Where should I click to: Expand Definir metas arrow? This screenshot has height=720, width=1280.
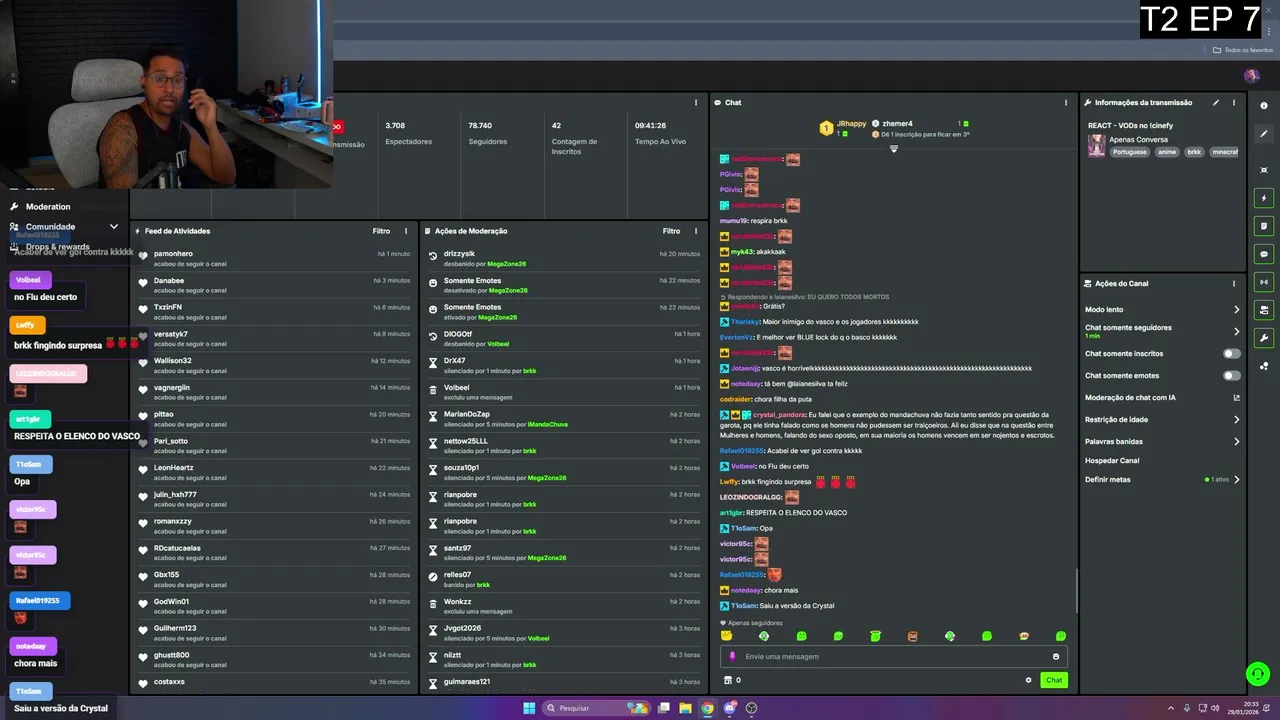pos(1237,480)
